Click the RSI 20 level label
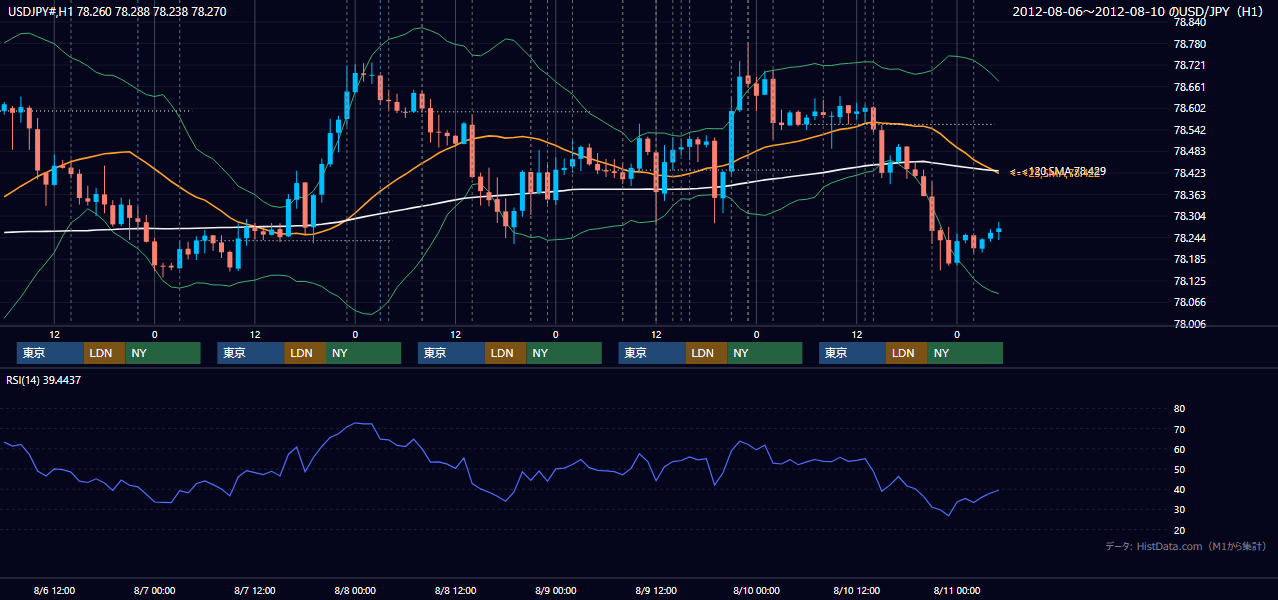 pos(1179,530)
